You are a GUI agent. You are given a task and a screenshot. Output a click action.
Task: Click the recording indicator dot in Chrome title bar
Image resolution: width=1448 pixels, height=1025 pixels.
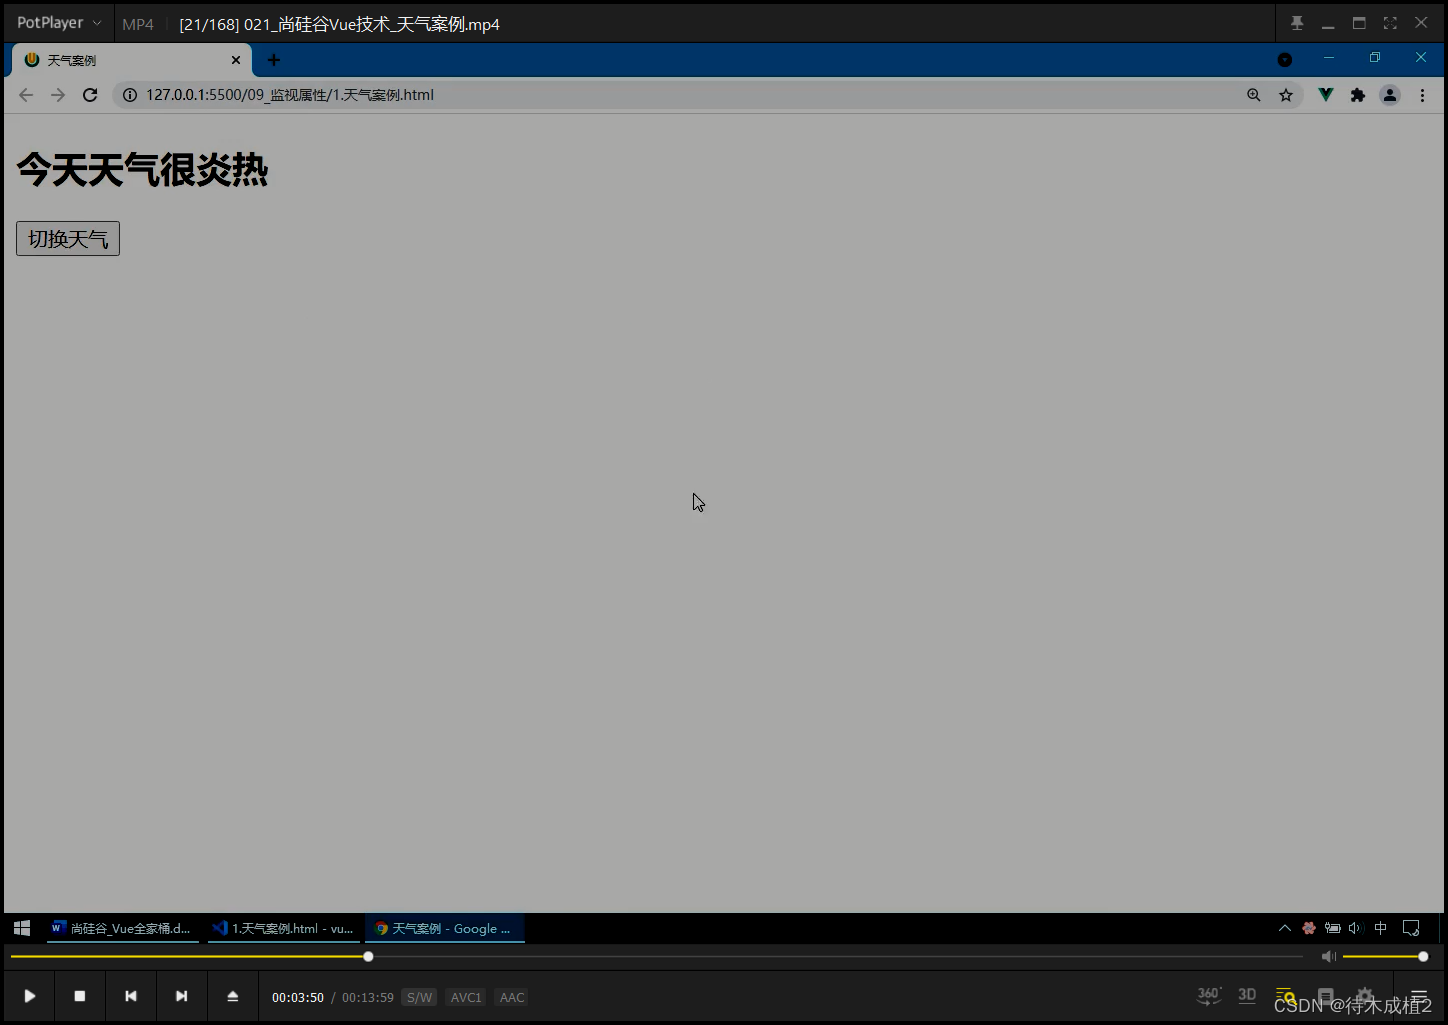coord(1285,60)
